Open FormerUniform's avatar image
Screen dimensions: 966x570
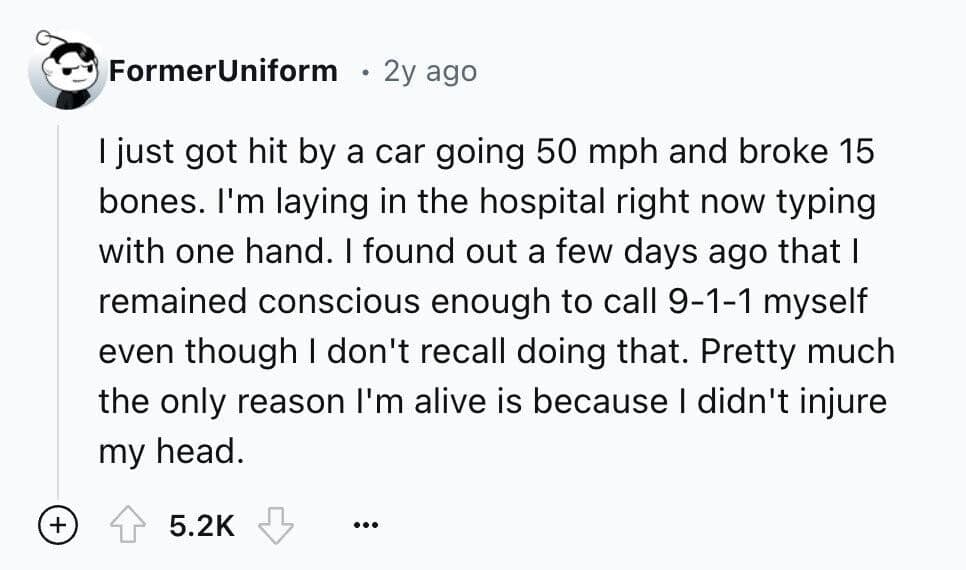pos(66,72)
